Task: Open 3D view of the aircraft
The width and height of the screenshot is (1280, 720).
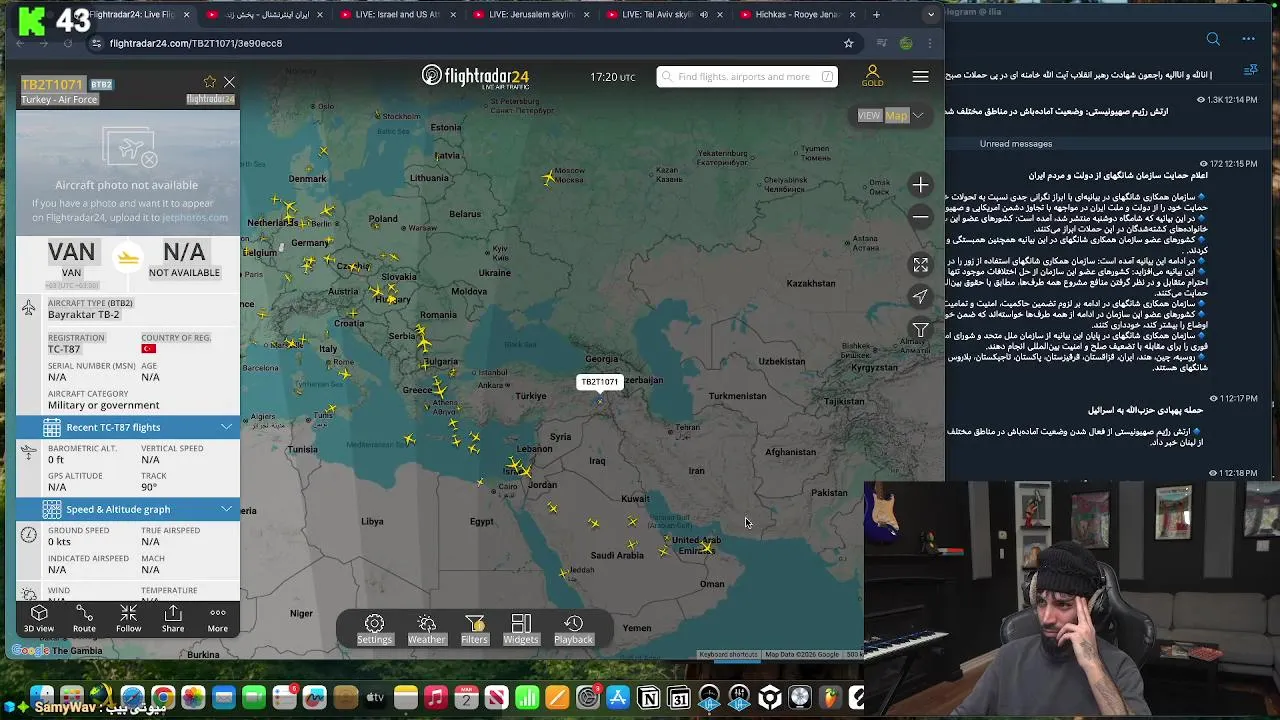Action: pyautogui.click(x=39, y=619)
